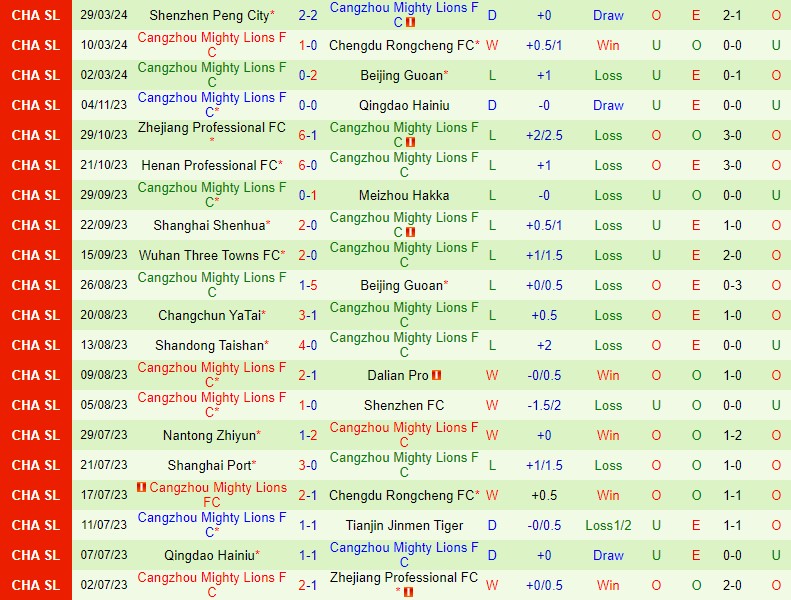
Task: Click the 4-0 score of Shandong Taishan match
Action: pyautogui.click(x=308, y=345)
